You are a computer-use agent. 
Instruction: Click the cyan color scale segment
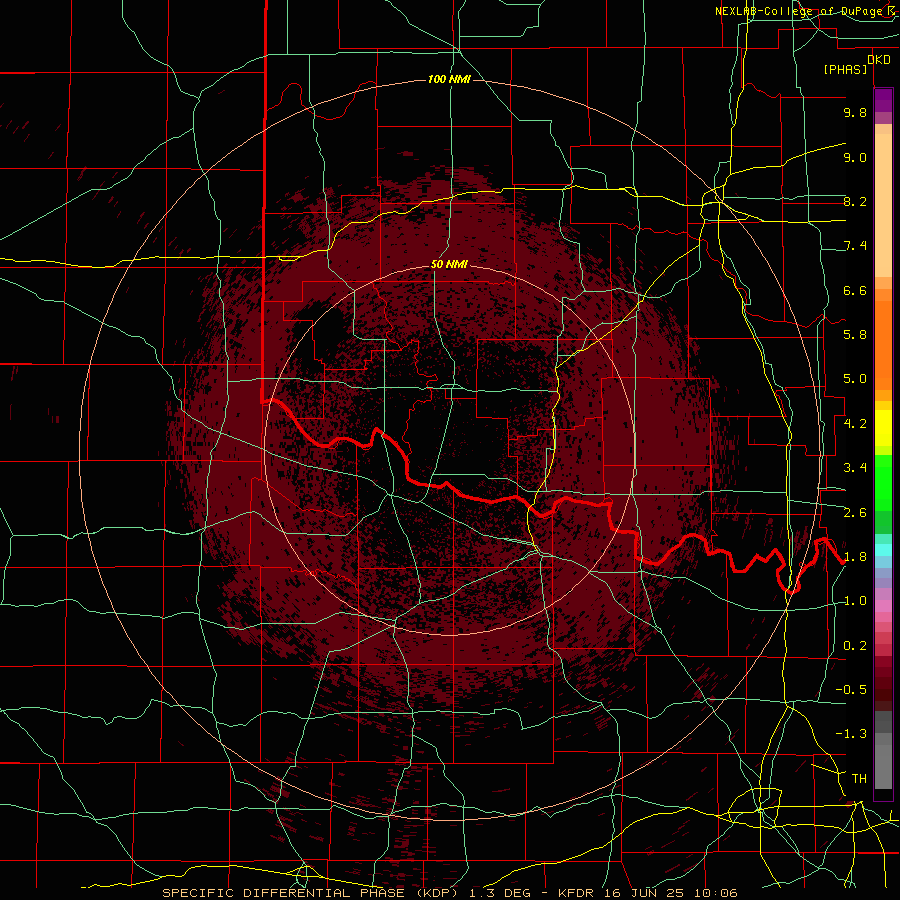[883, 550]
